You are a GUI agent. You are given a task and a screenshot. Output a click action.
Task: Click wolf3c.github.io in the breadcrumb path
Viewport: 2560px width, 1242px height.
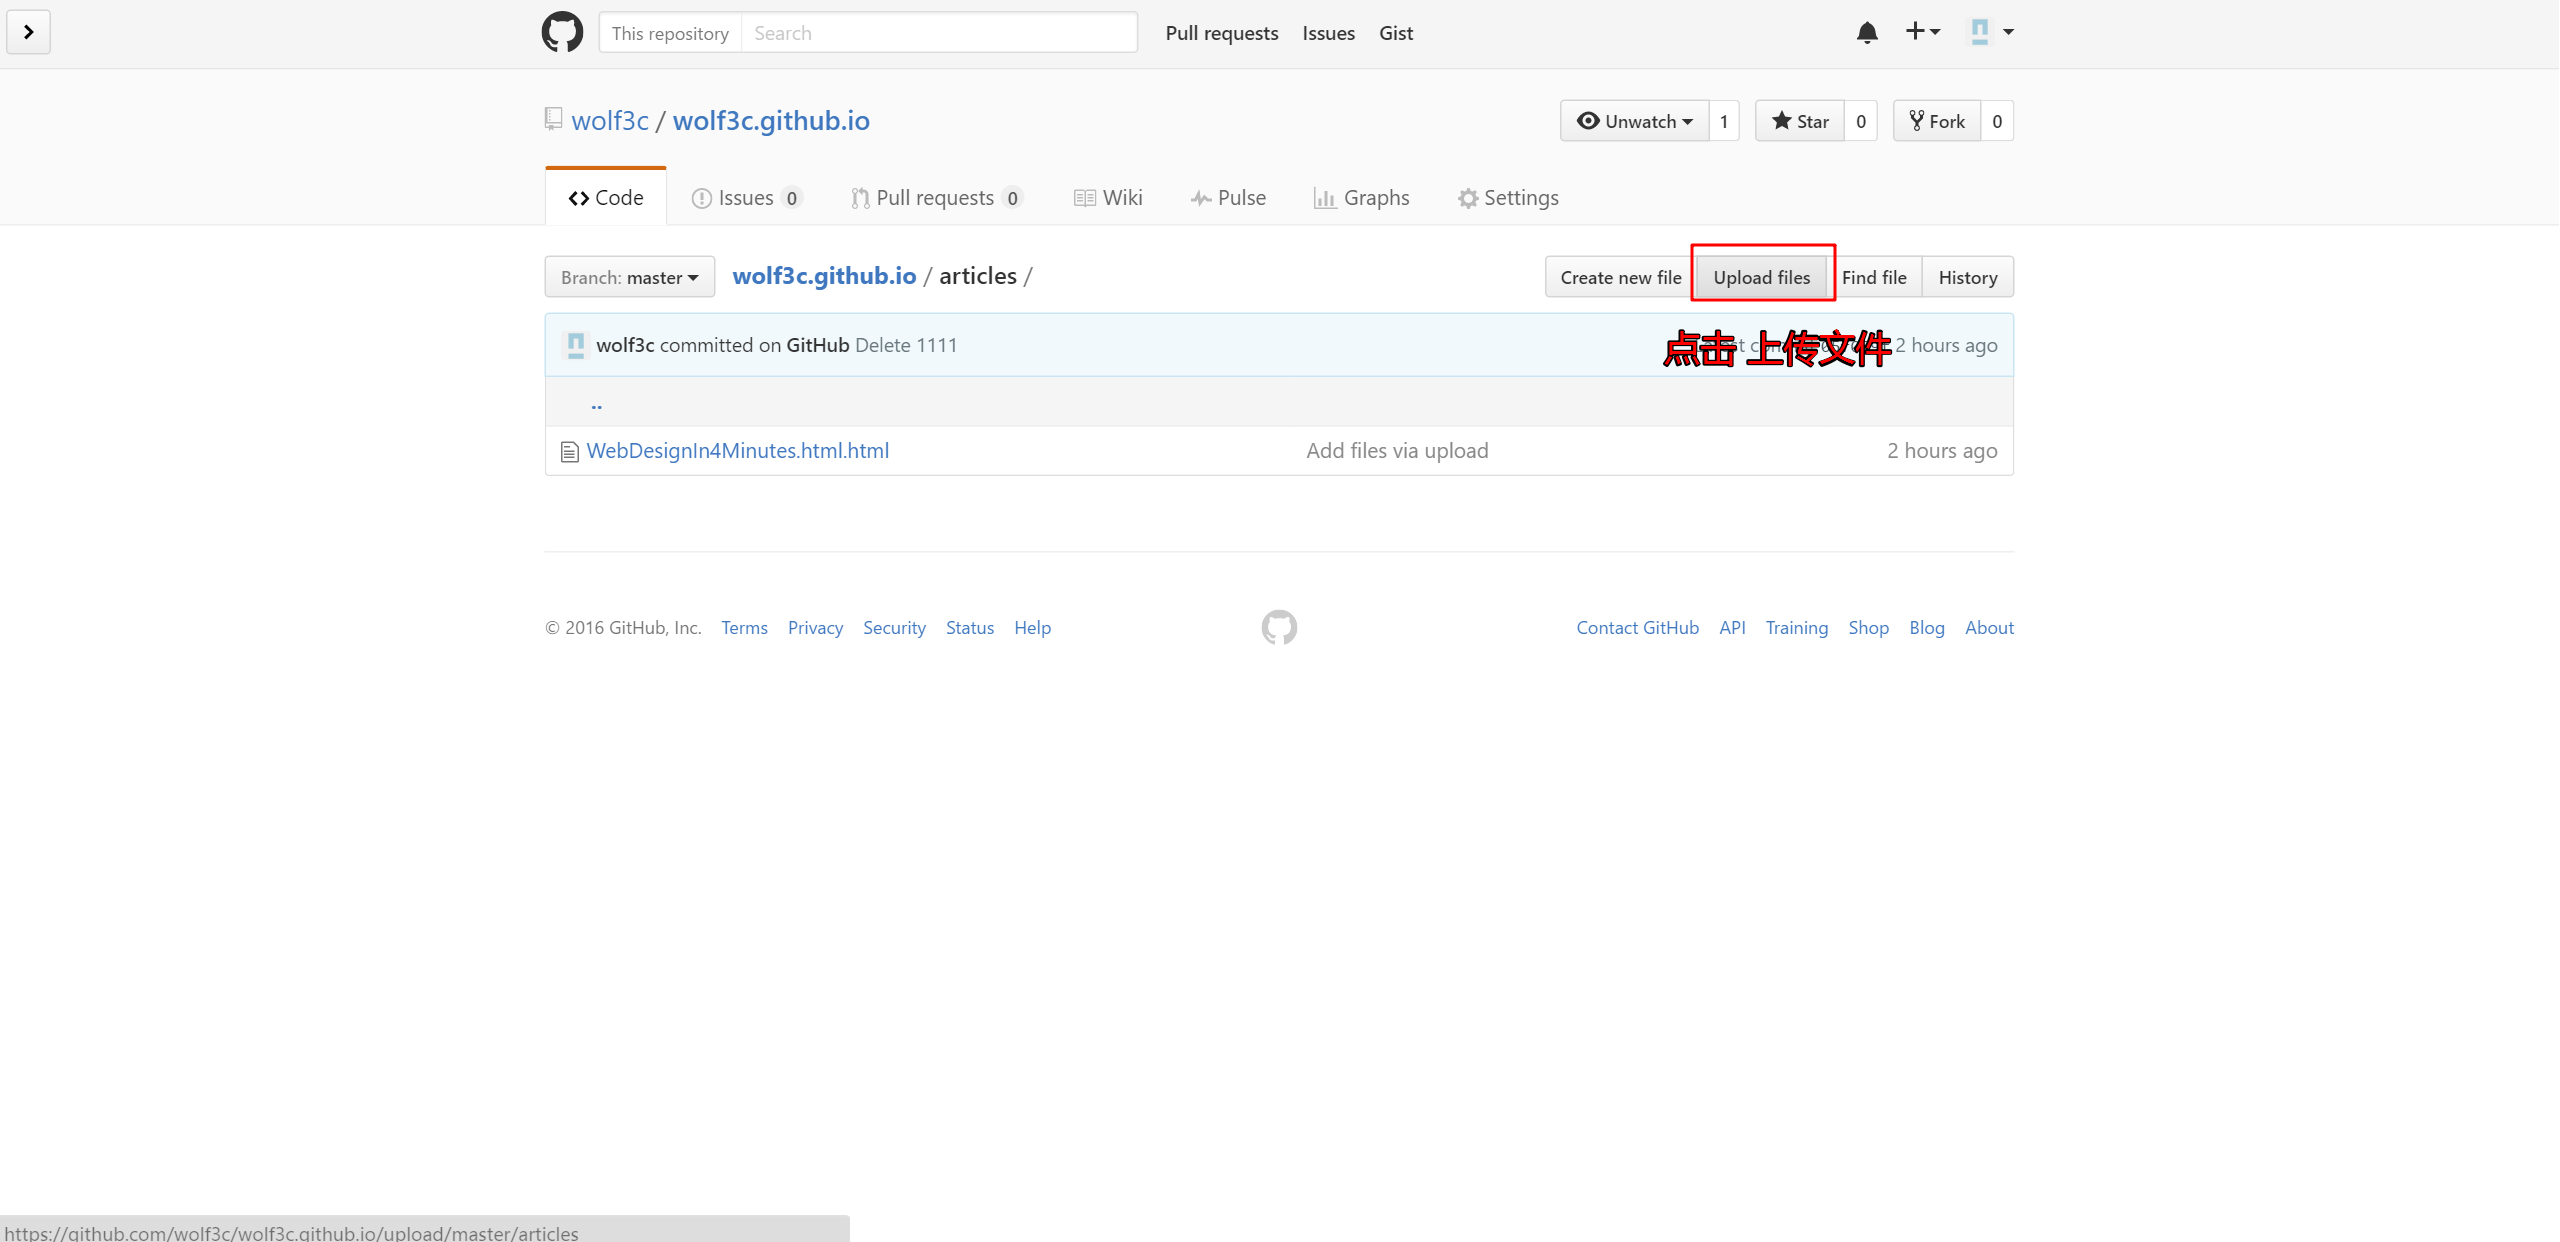click(824, 276)
